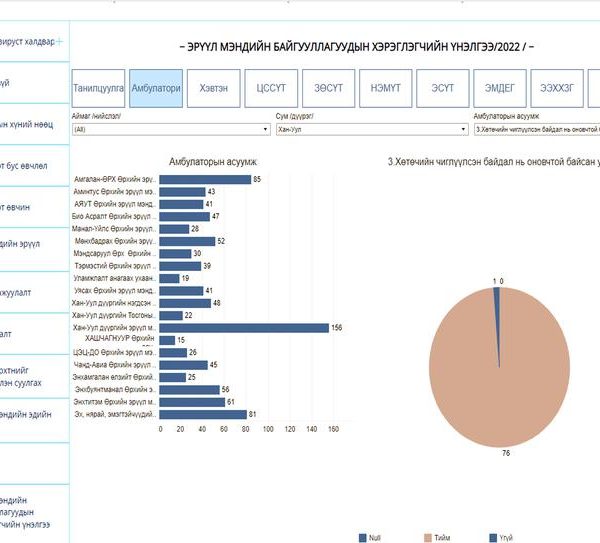Click the pie chart question title text
Image resolution: width=600 pixels, height=543 pixels.
click(494, 162)
